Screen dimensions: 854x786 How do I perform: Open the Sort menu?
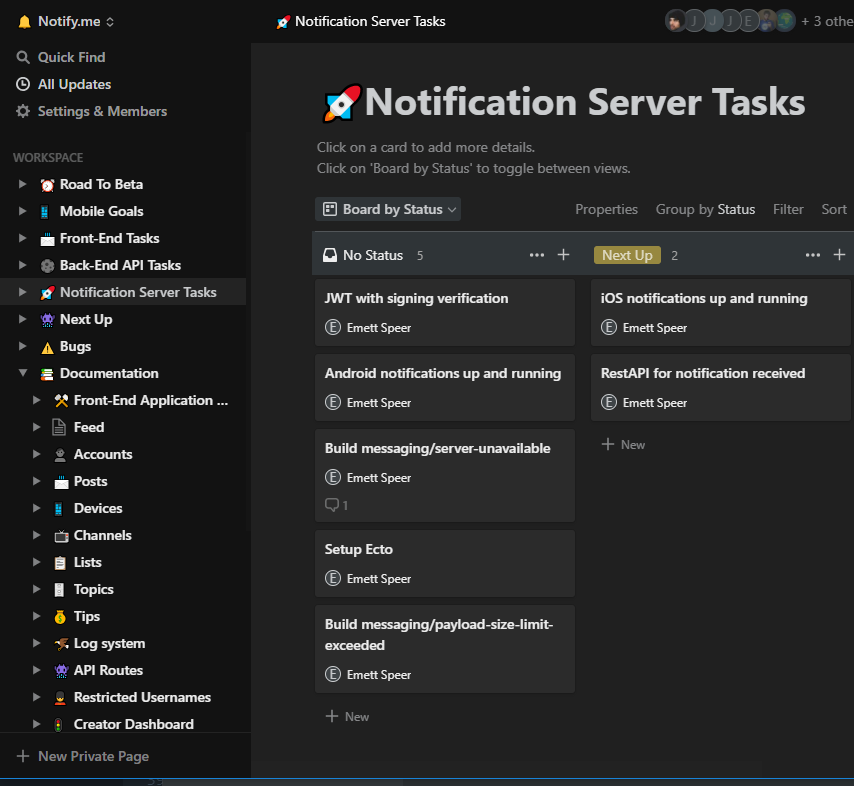834,209
